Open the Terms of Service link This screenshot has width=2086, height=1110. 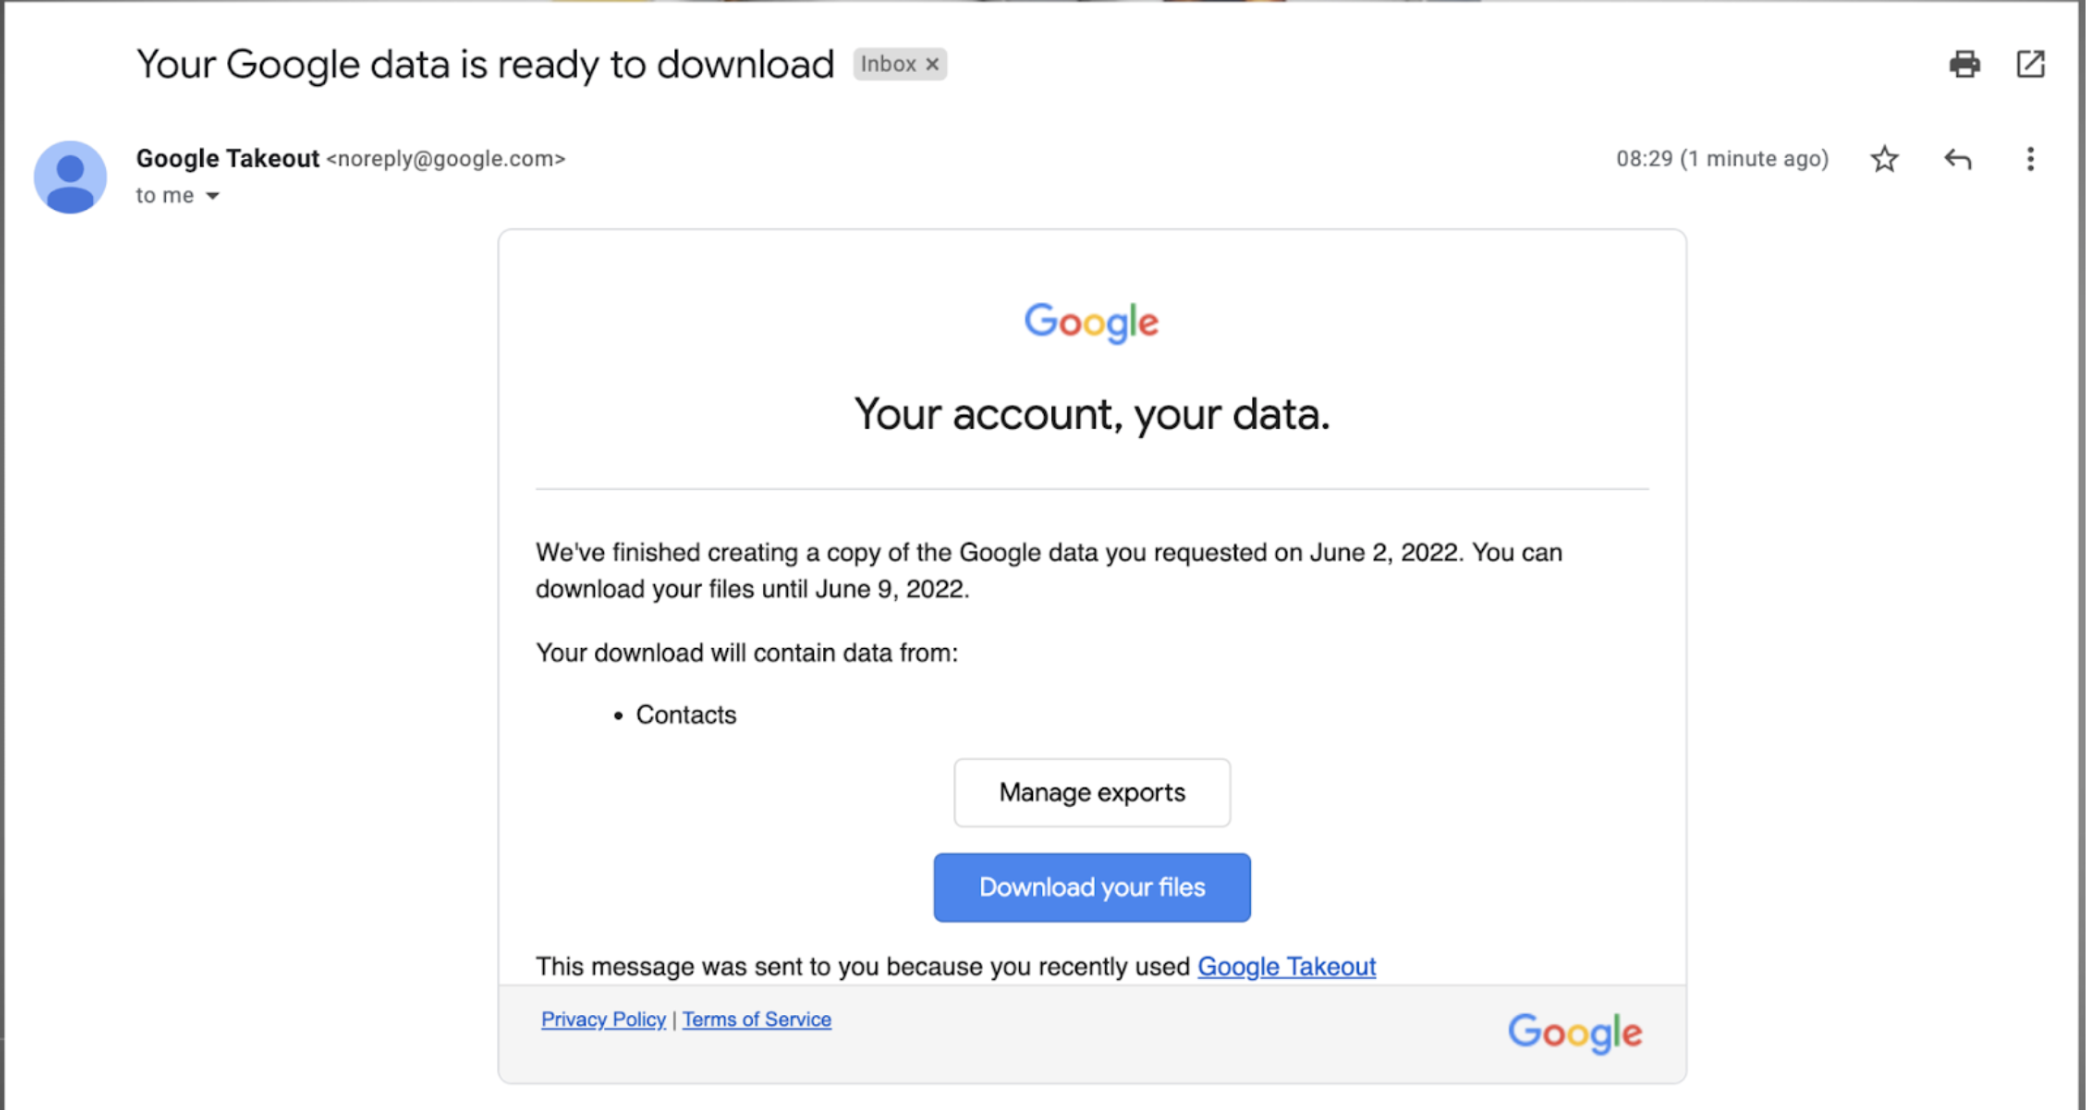point(756,1019)
